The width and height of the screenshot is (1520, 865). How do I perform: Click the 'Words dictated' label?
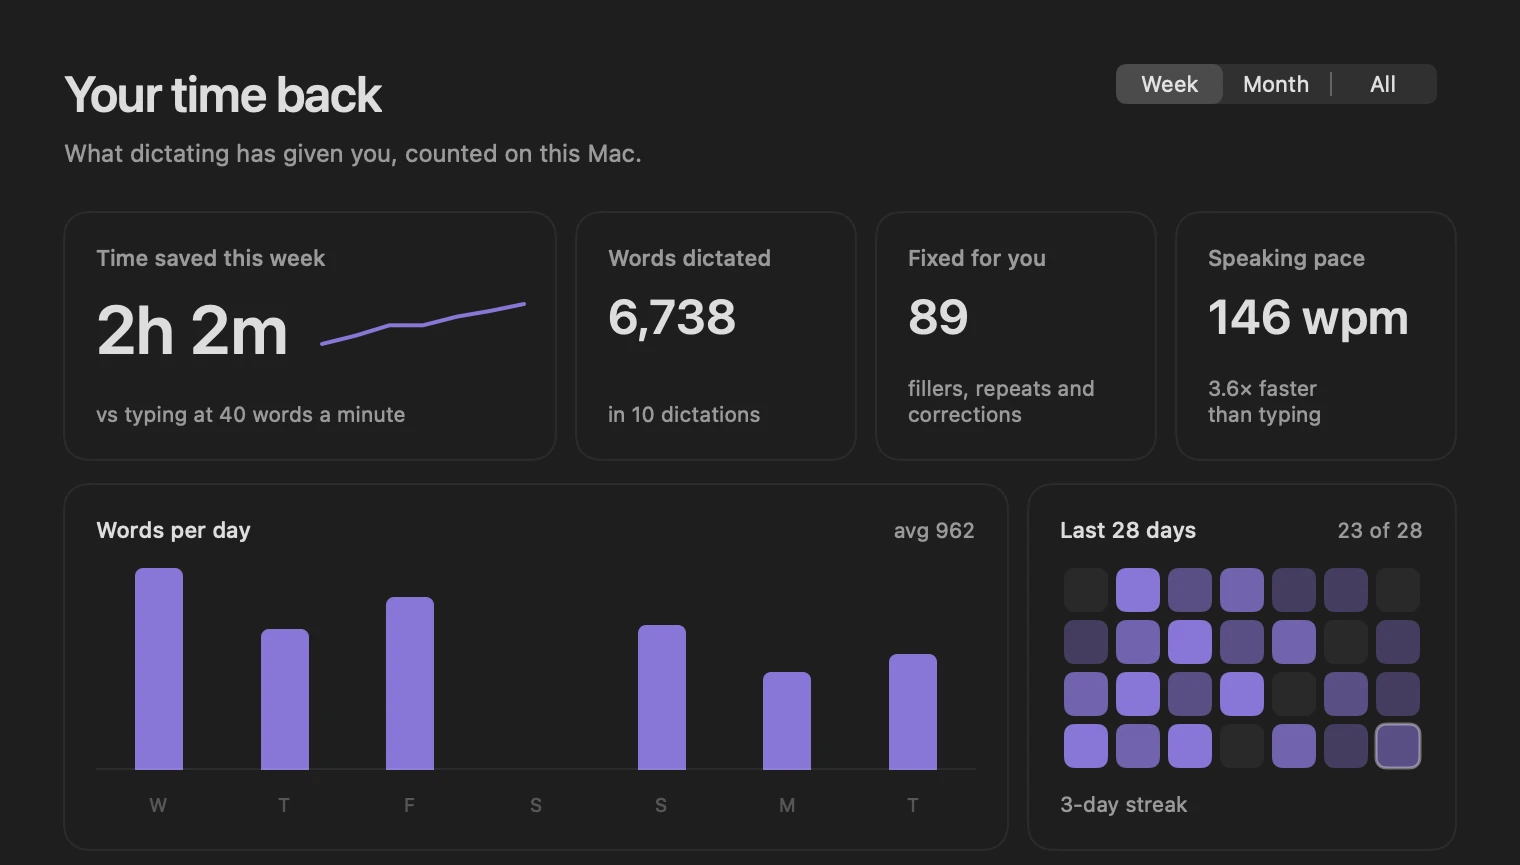coord(690,258)
